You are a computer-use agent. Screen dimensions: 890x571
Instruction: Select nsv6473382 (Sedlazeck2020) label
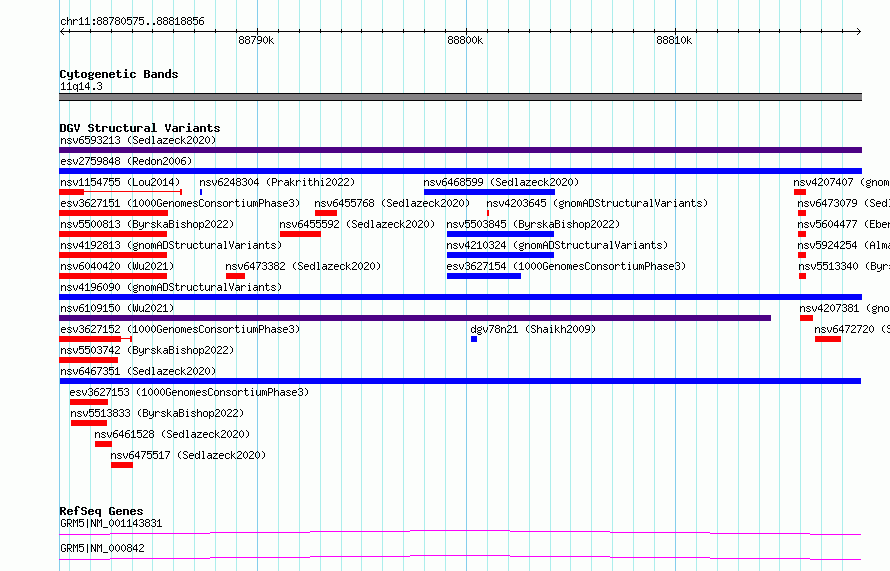point(303,266)
